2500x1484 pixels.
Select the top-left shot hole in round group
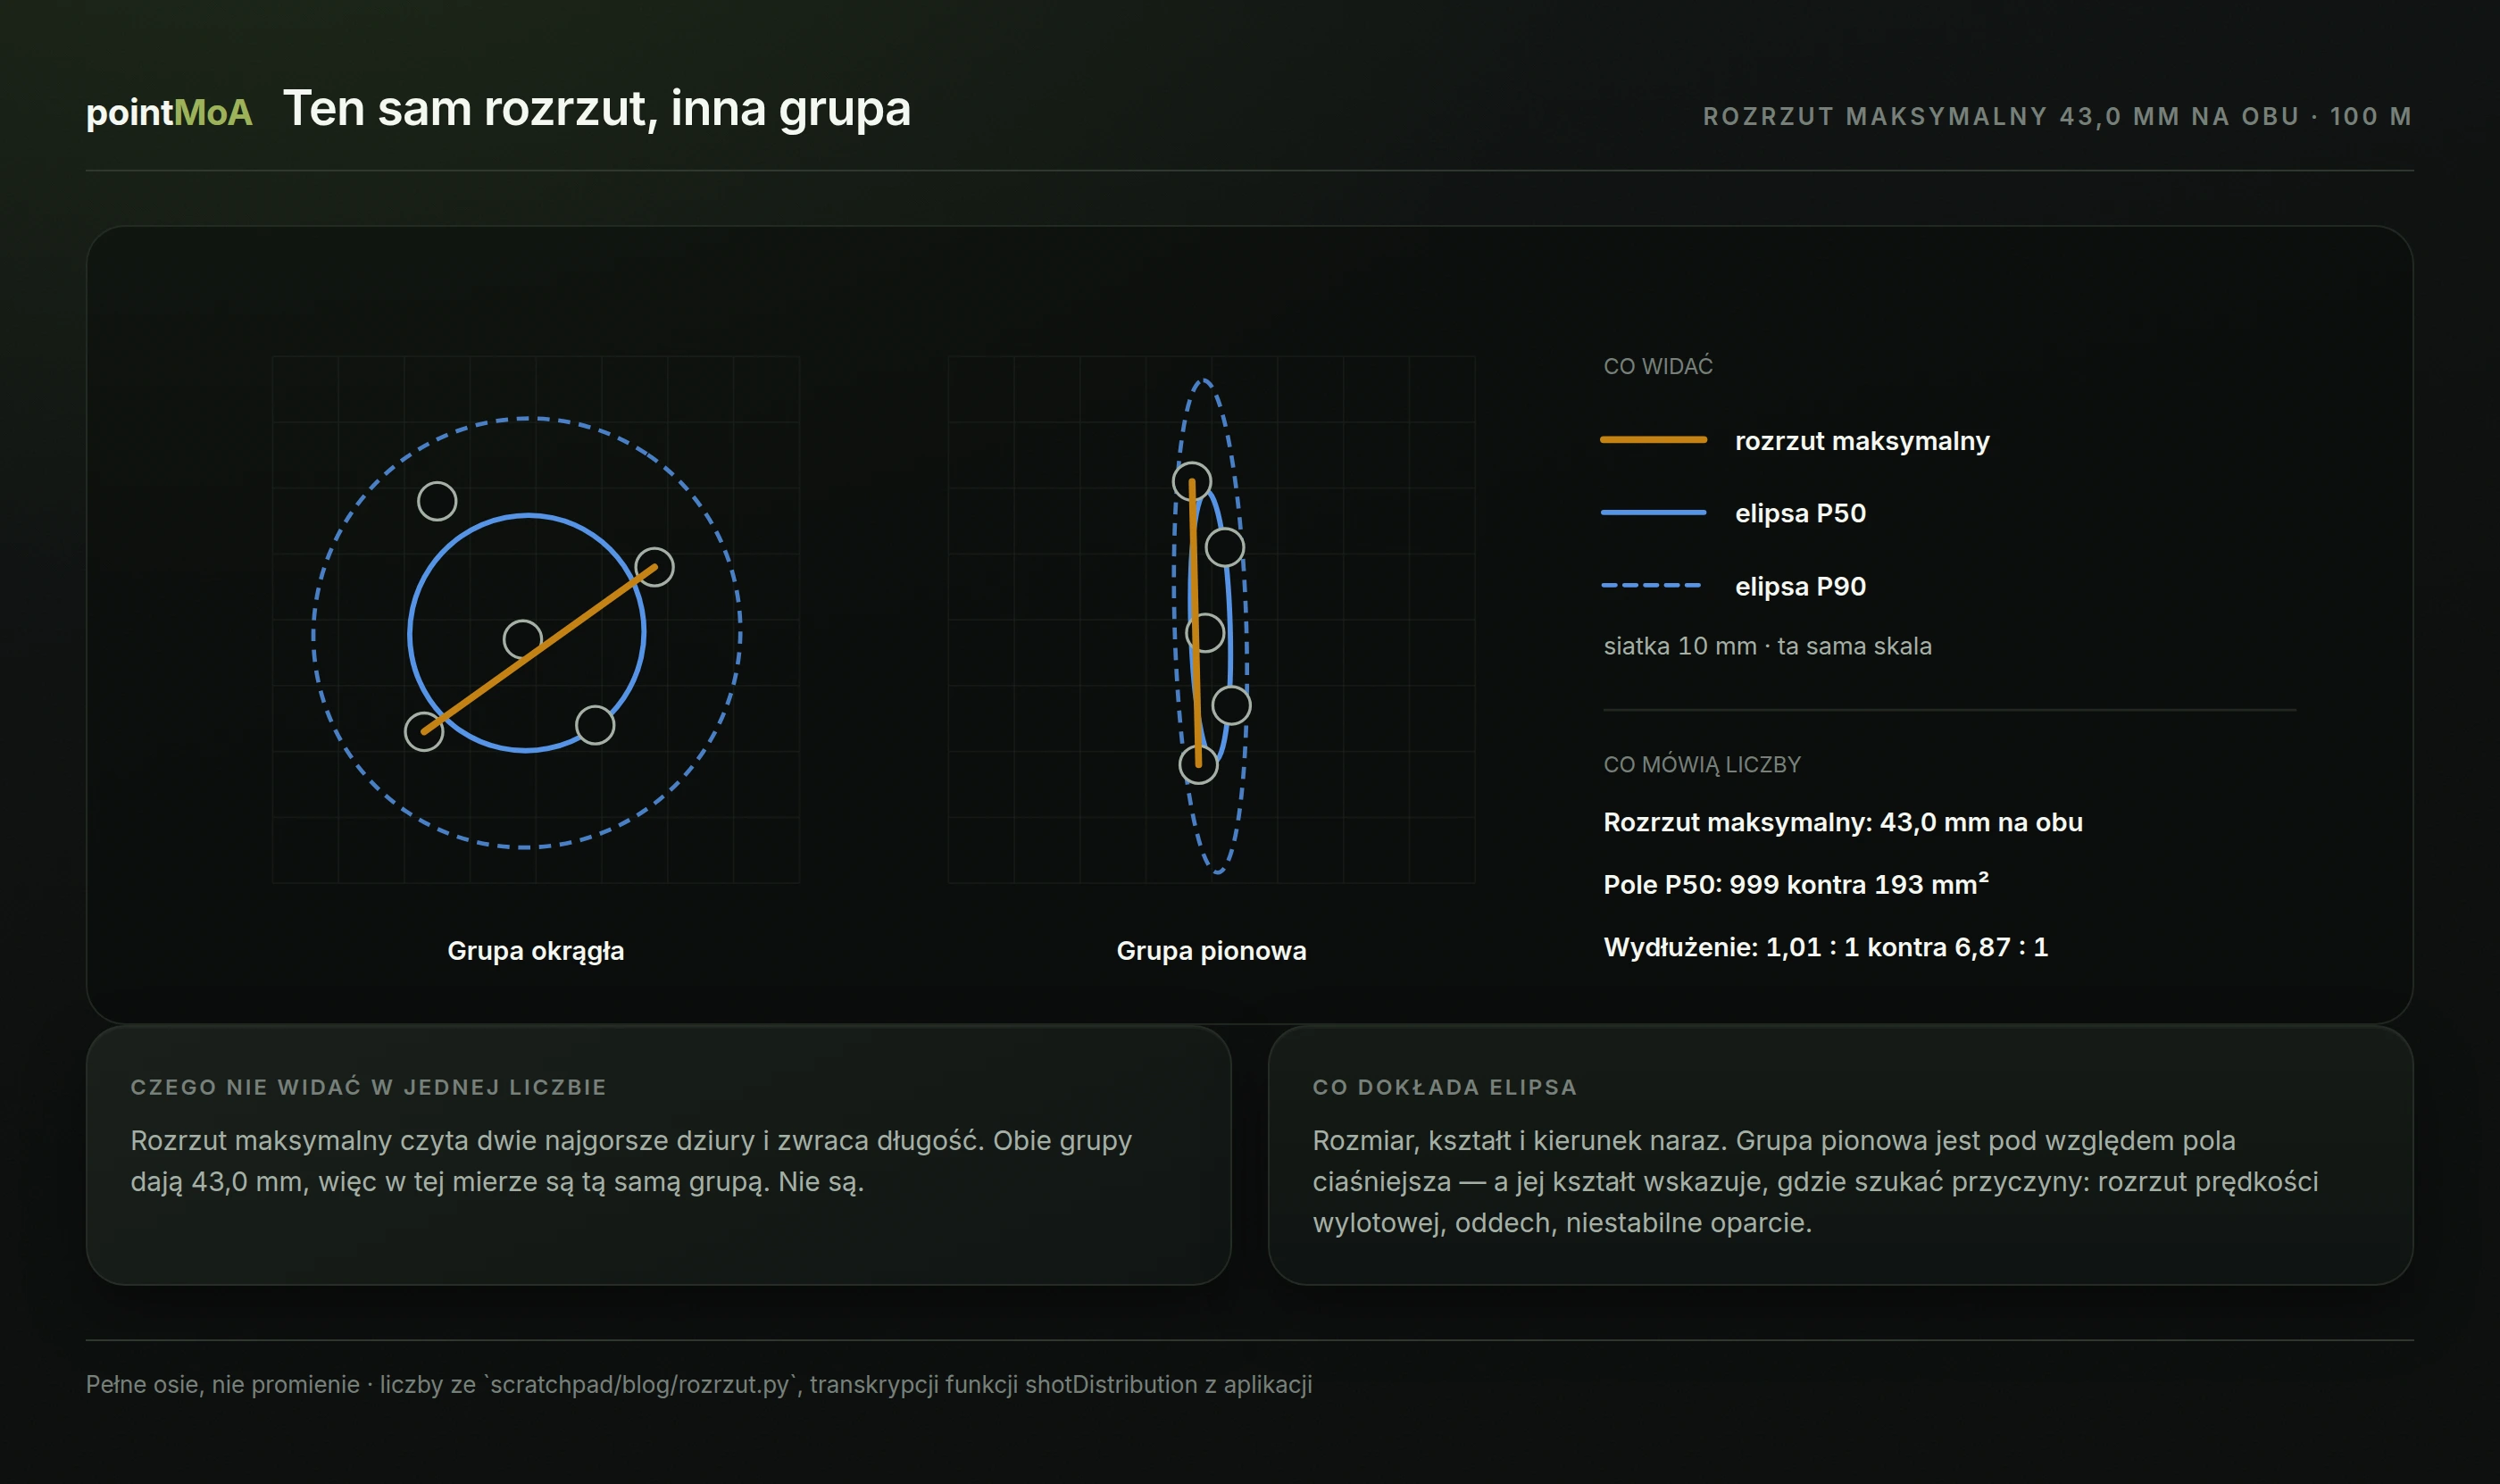click(437, 501)
